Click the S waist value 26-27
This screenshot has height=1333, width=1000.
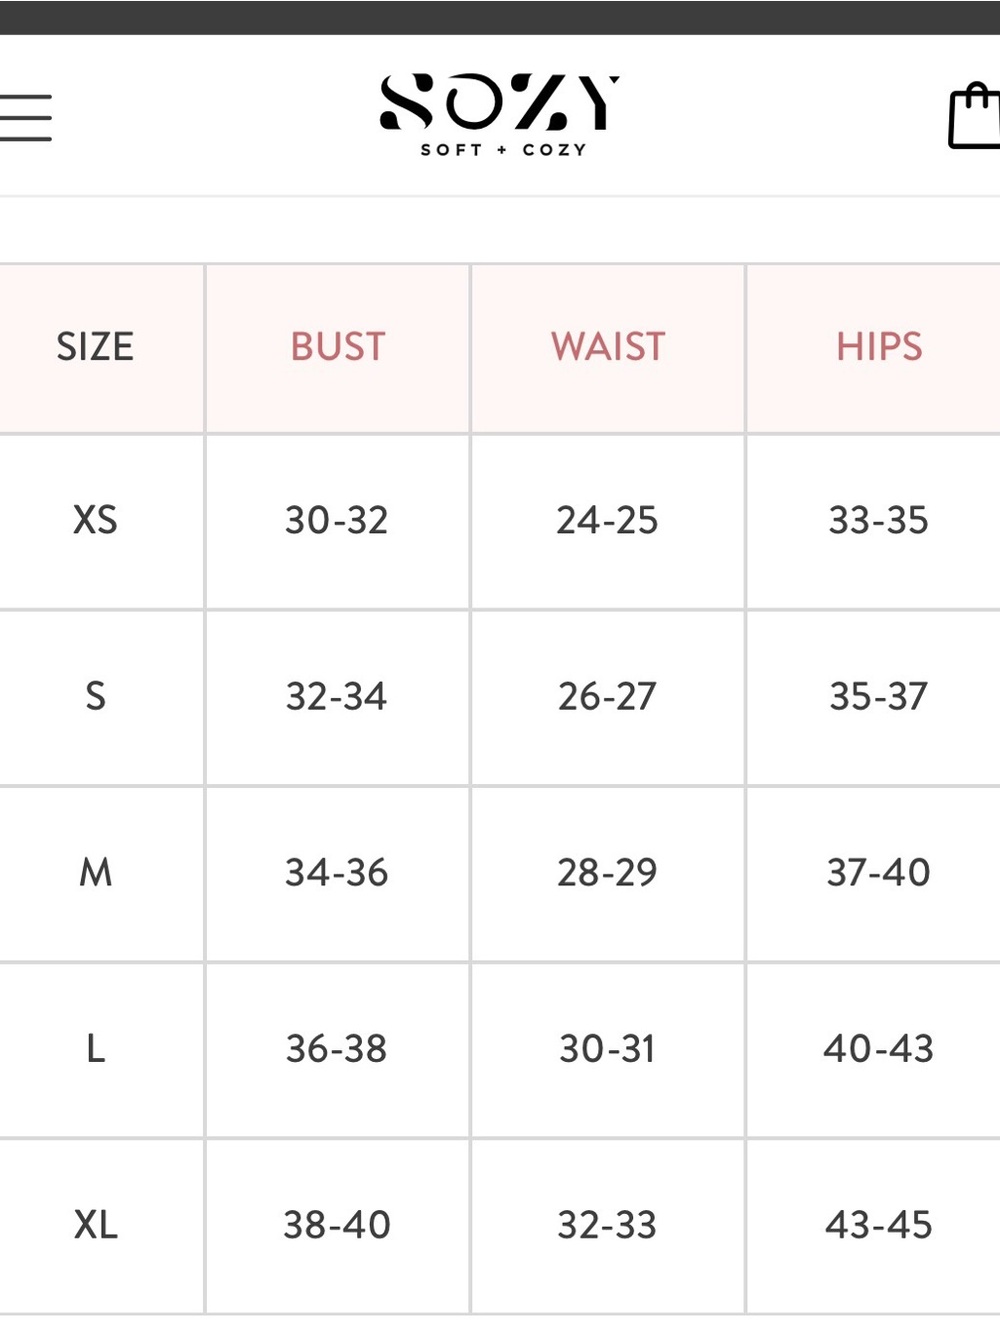pyautogui.click(x=607, y=696)
